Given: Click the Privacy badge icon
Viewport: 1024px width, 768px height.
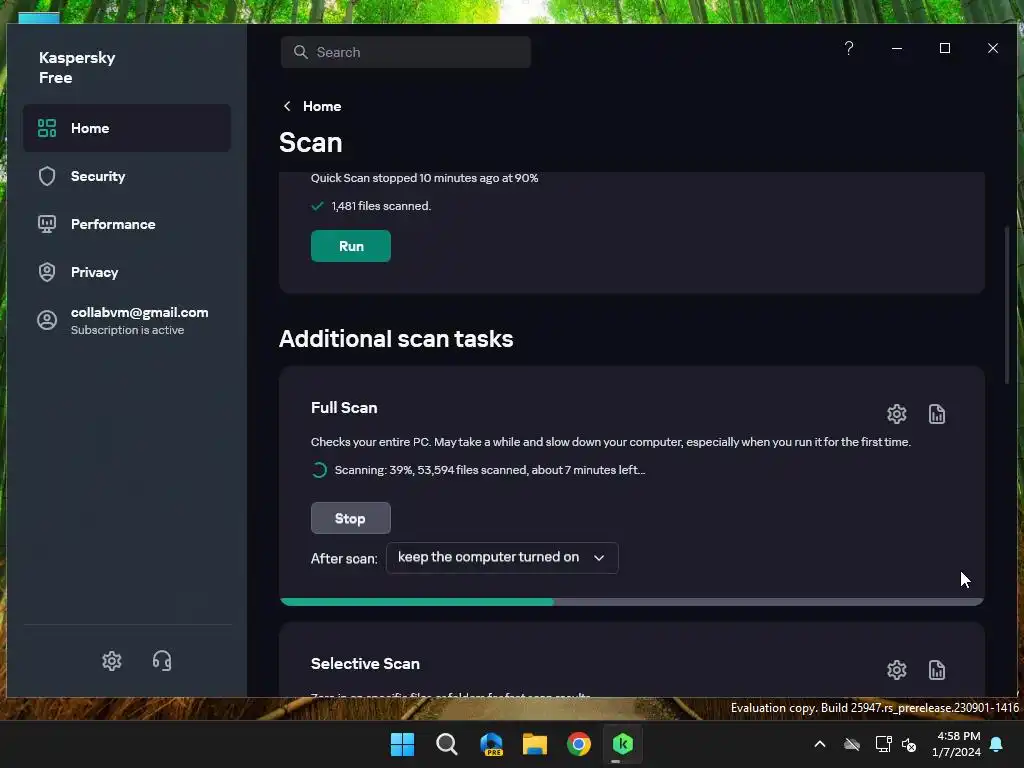Looking at the screenshot, I should [x=47, y=272].
